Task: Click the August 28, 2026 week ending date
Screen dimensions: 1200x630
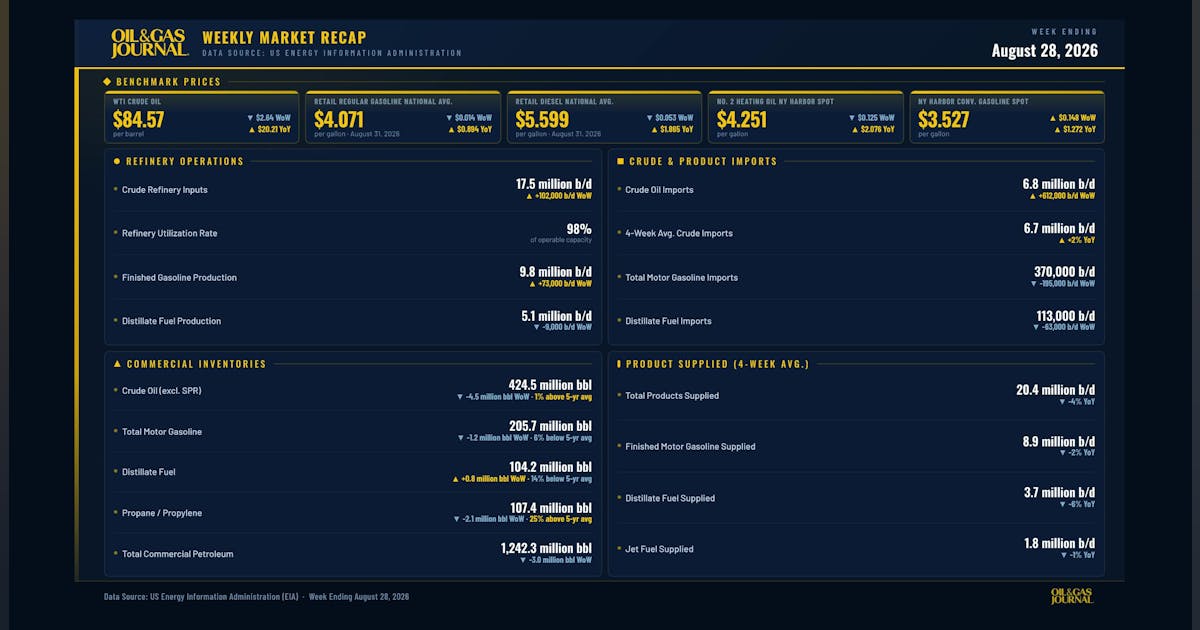Action: coord(1044,50)
